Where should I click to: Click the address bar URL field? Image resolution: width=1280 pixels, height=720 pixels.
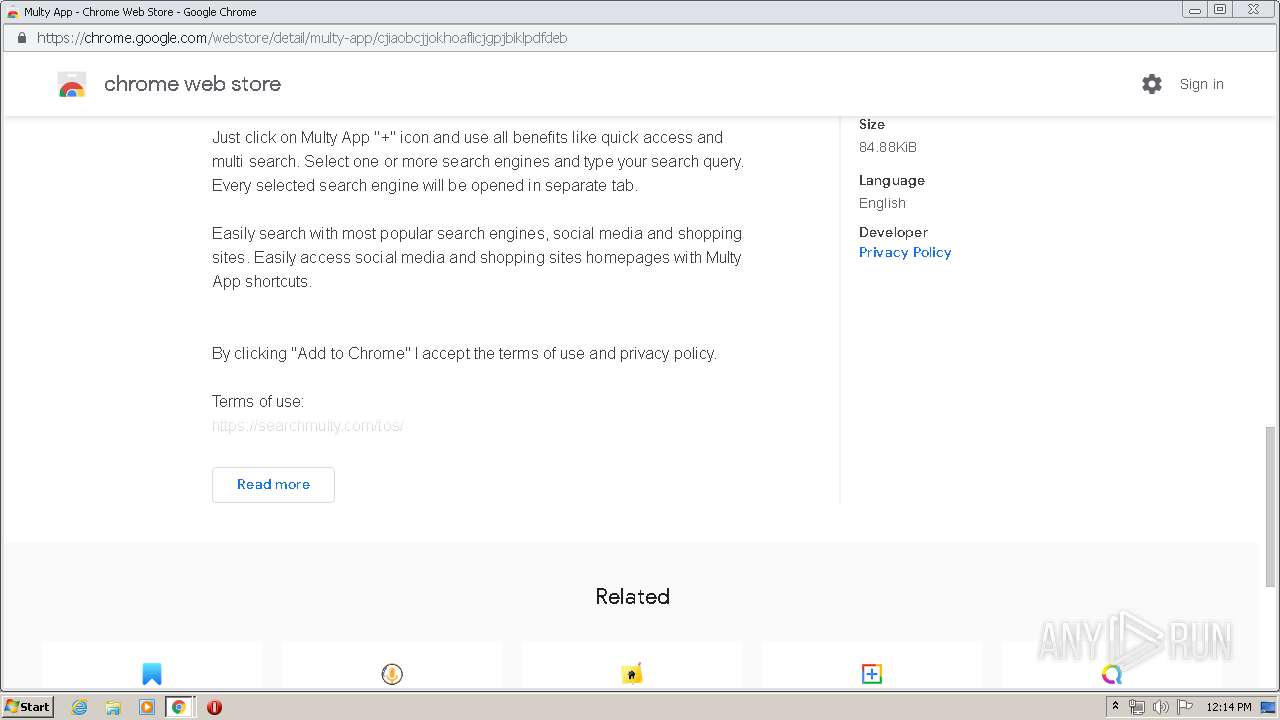[640, 38]
